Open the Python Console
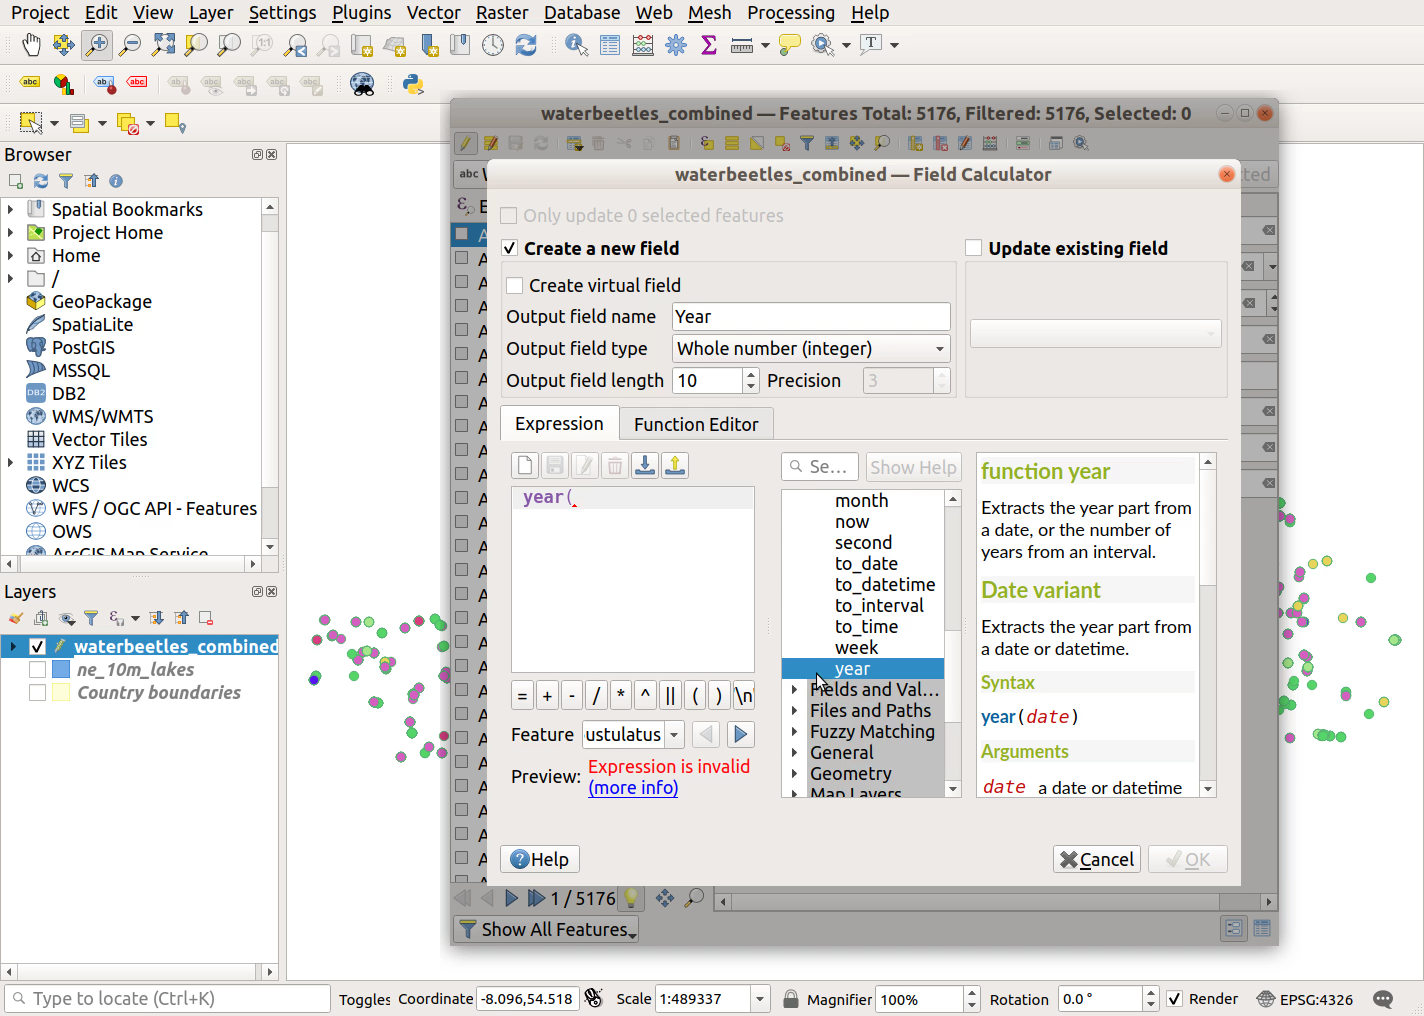This screenshot has width=1424, height=1016. coord(413,84)
